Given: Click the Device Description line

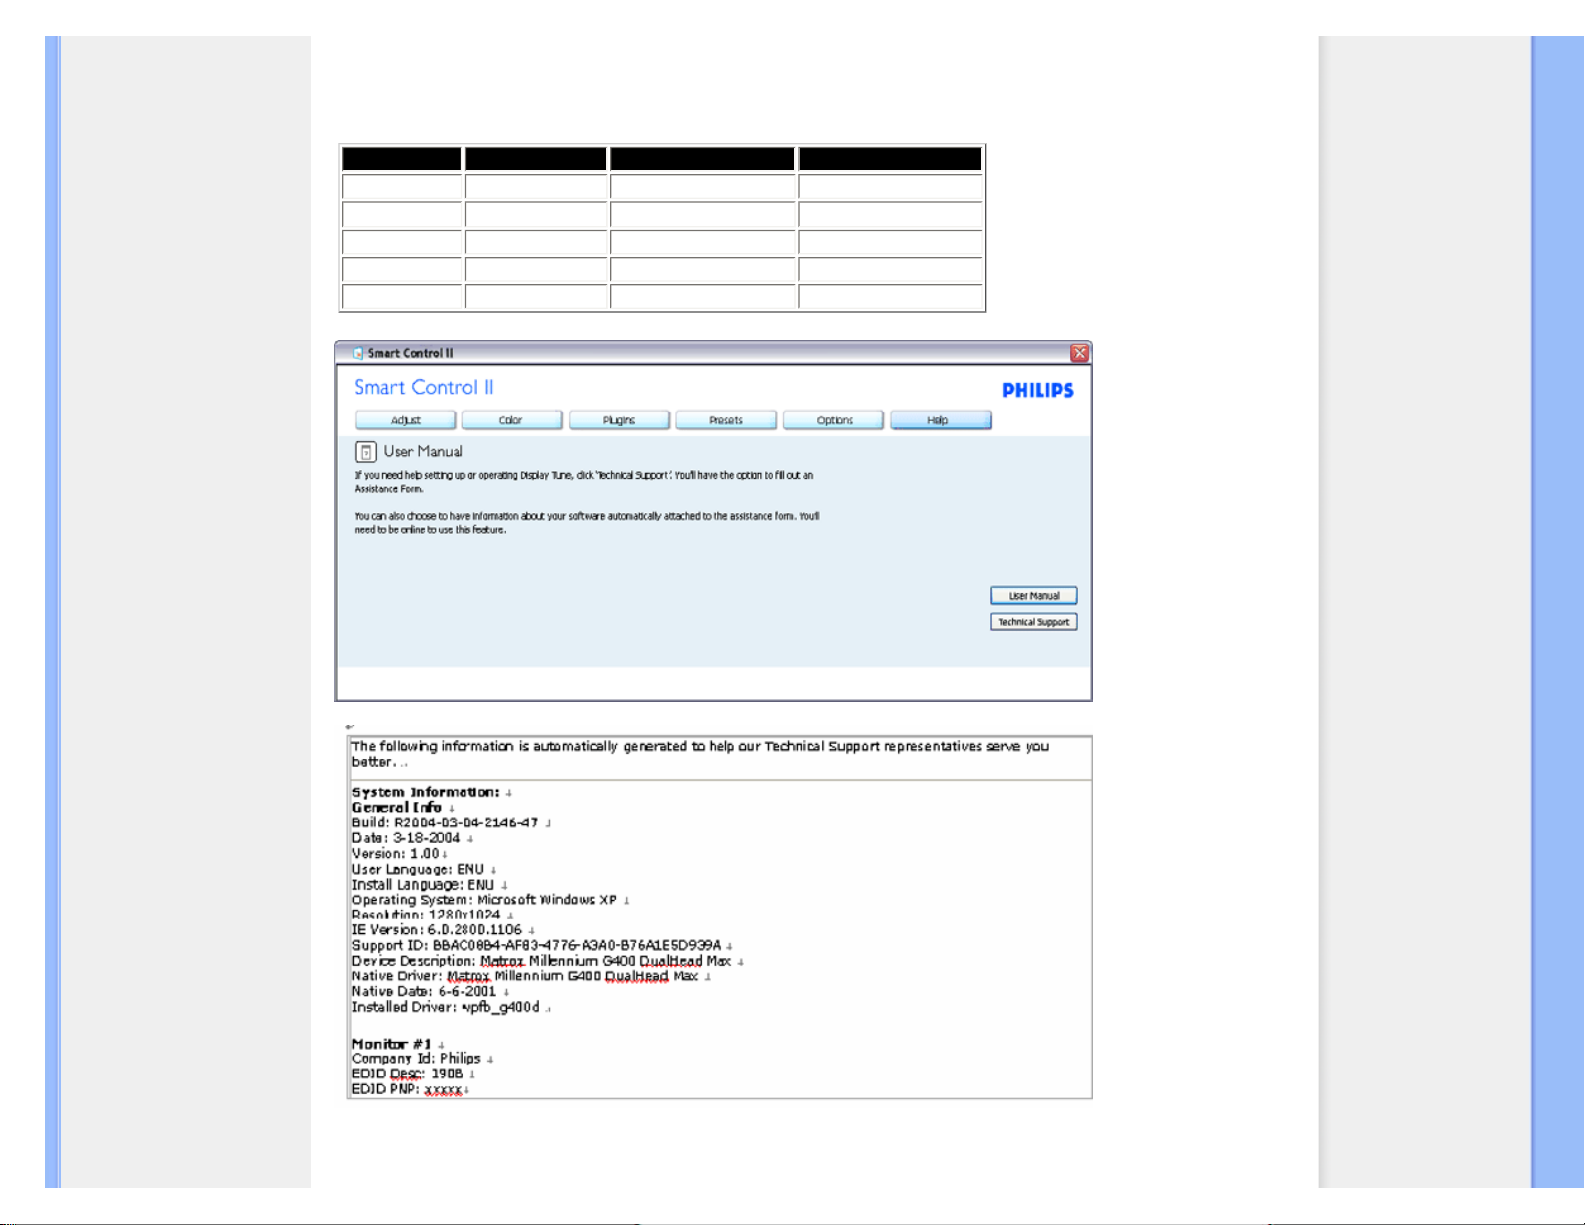Looking at the screenshot, I should (541, 961).
